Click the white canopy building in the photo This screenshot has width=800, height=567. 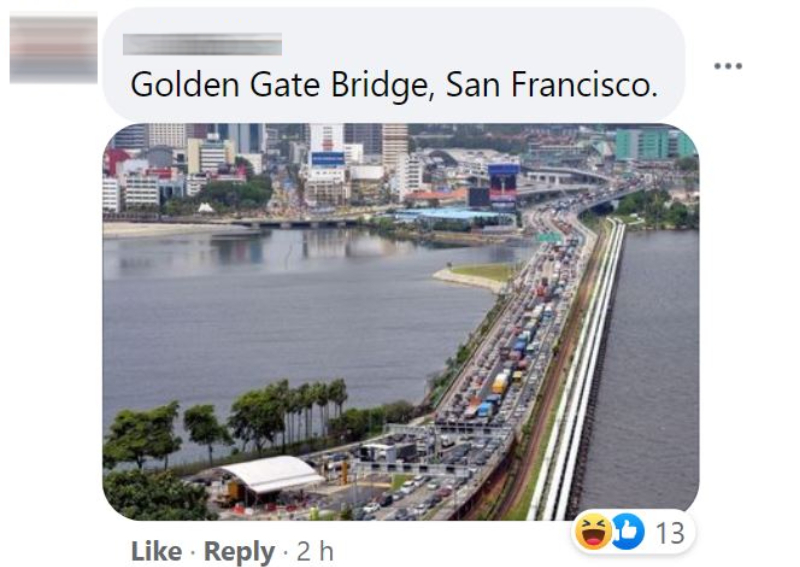coord(271,475)
